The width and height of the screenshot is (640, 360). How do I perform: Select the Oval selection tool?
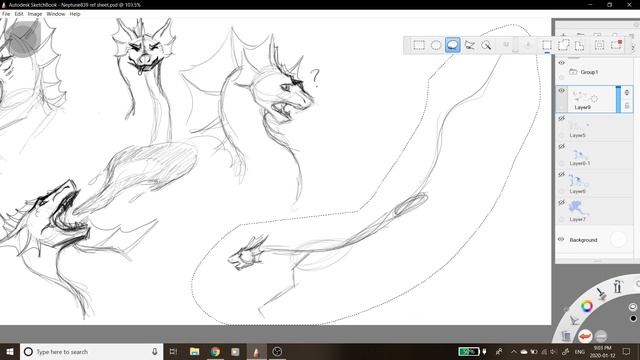[436, 45]
